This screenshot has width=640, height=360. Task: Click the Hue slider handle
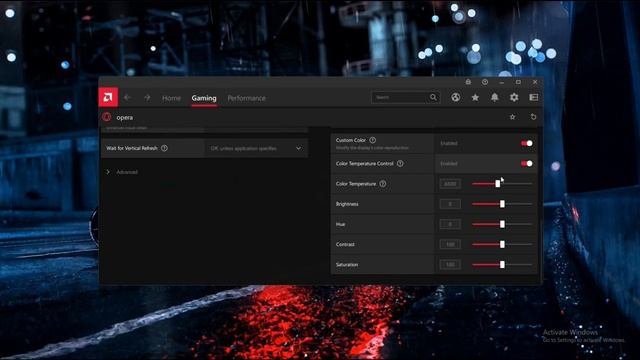pos(502,224)
